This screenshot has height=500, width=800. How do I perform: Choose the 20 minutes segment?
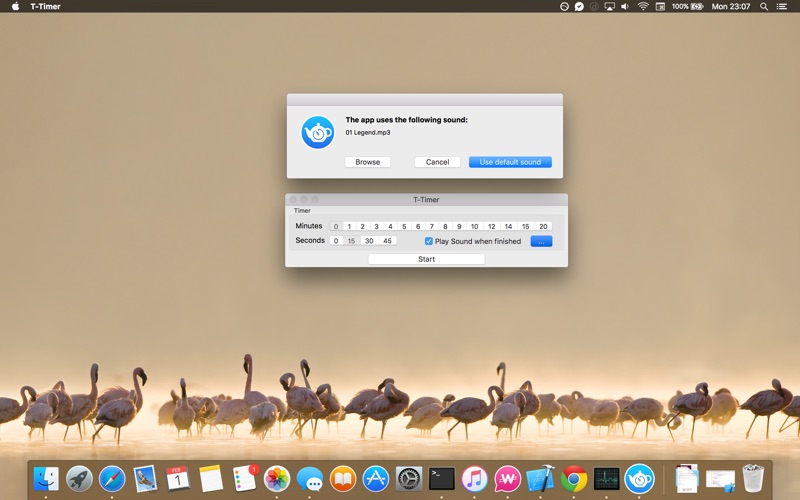click(543, 226)
